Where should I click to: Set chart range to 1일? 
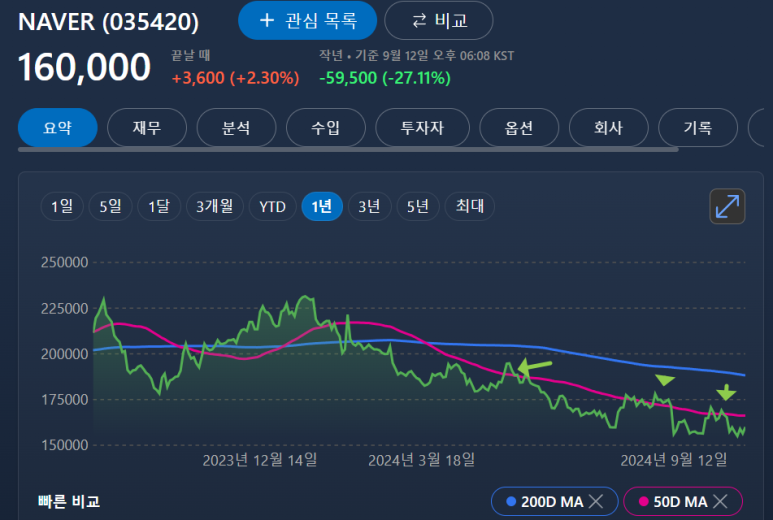(x=62, y=206)
